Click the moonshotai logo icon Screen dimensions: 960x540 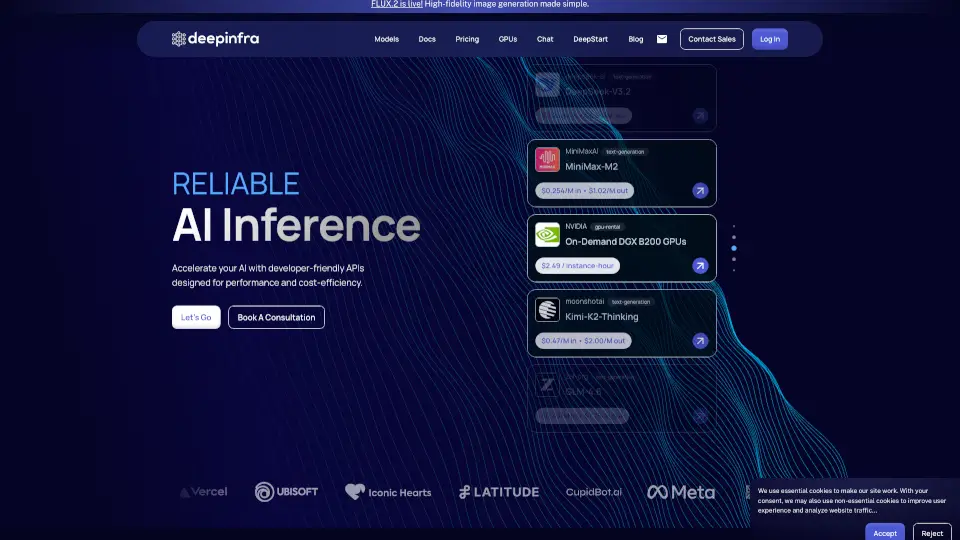point(547,310)
